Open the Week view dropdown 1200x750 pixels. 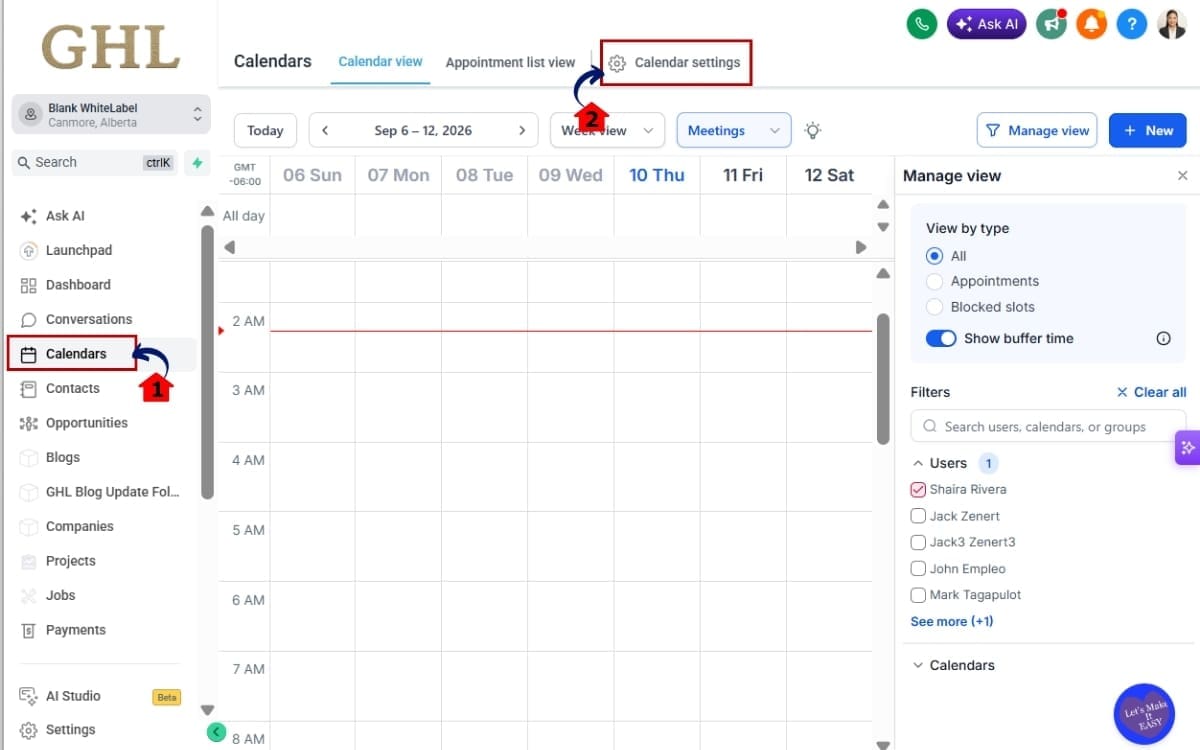(x=607, y=130)
